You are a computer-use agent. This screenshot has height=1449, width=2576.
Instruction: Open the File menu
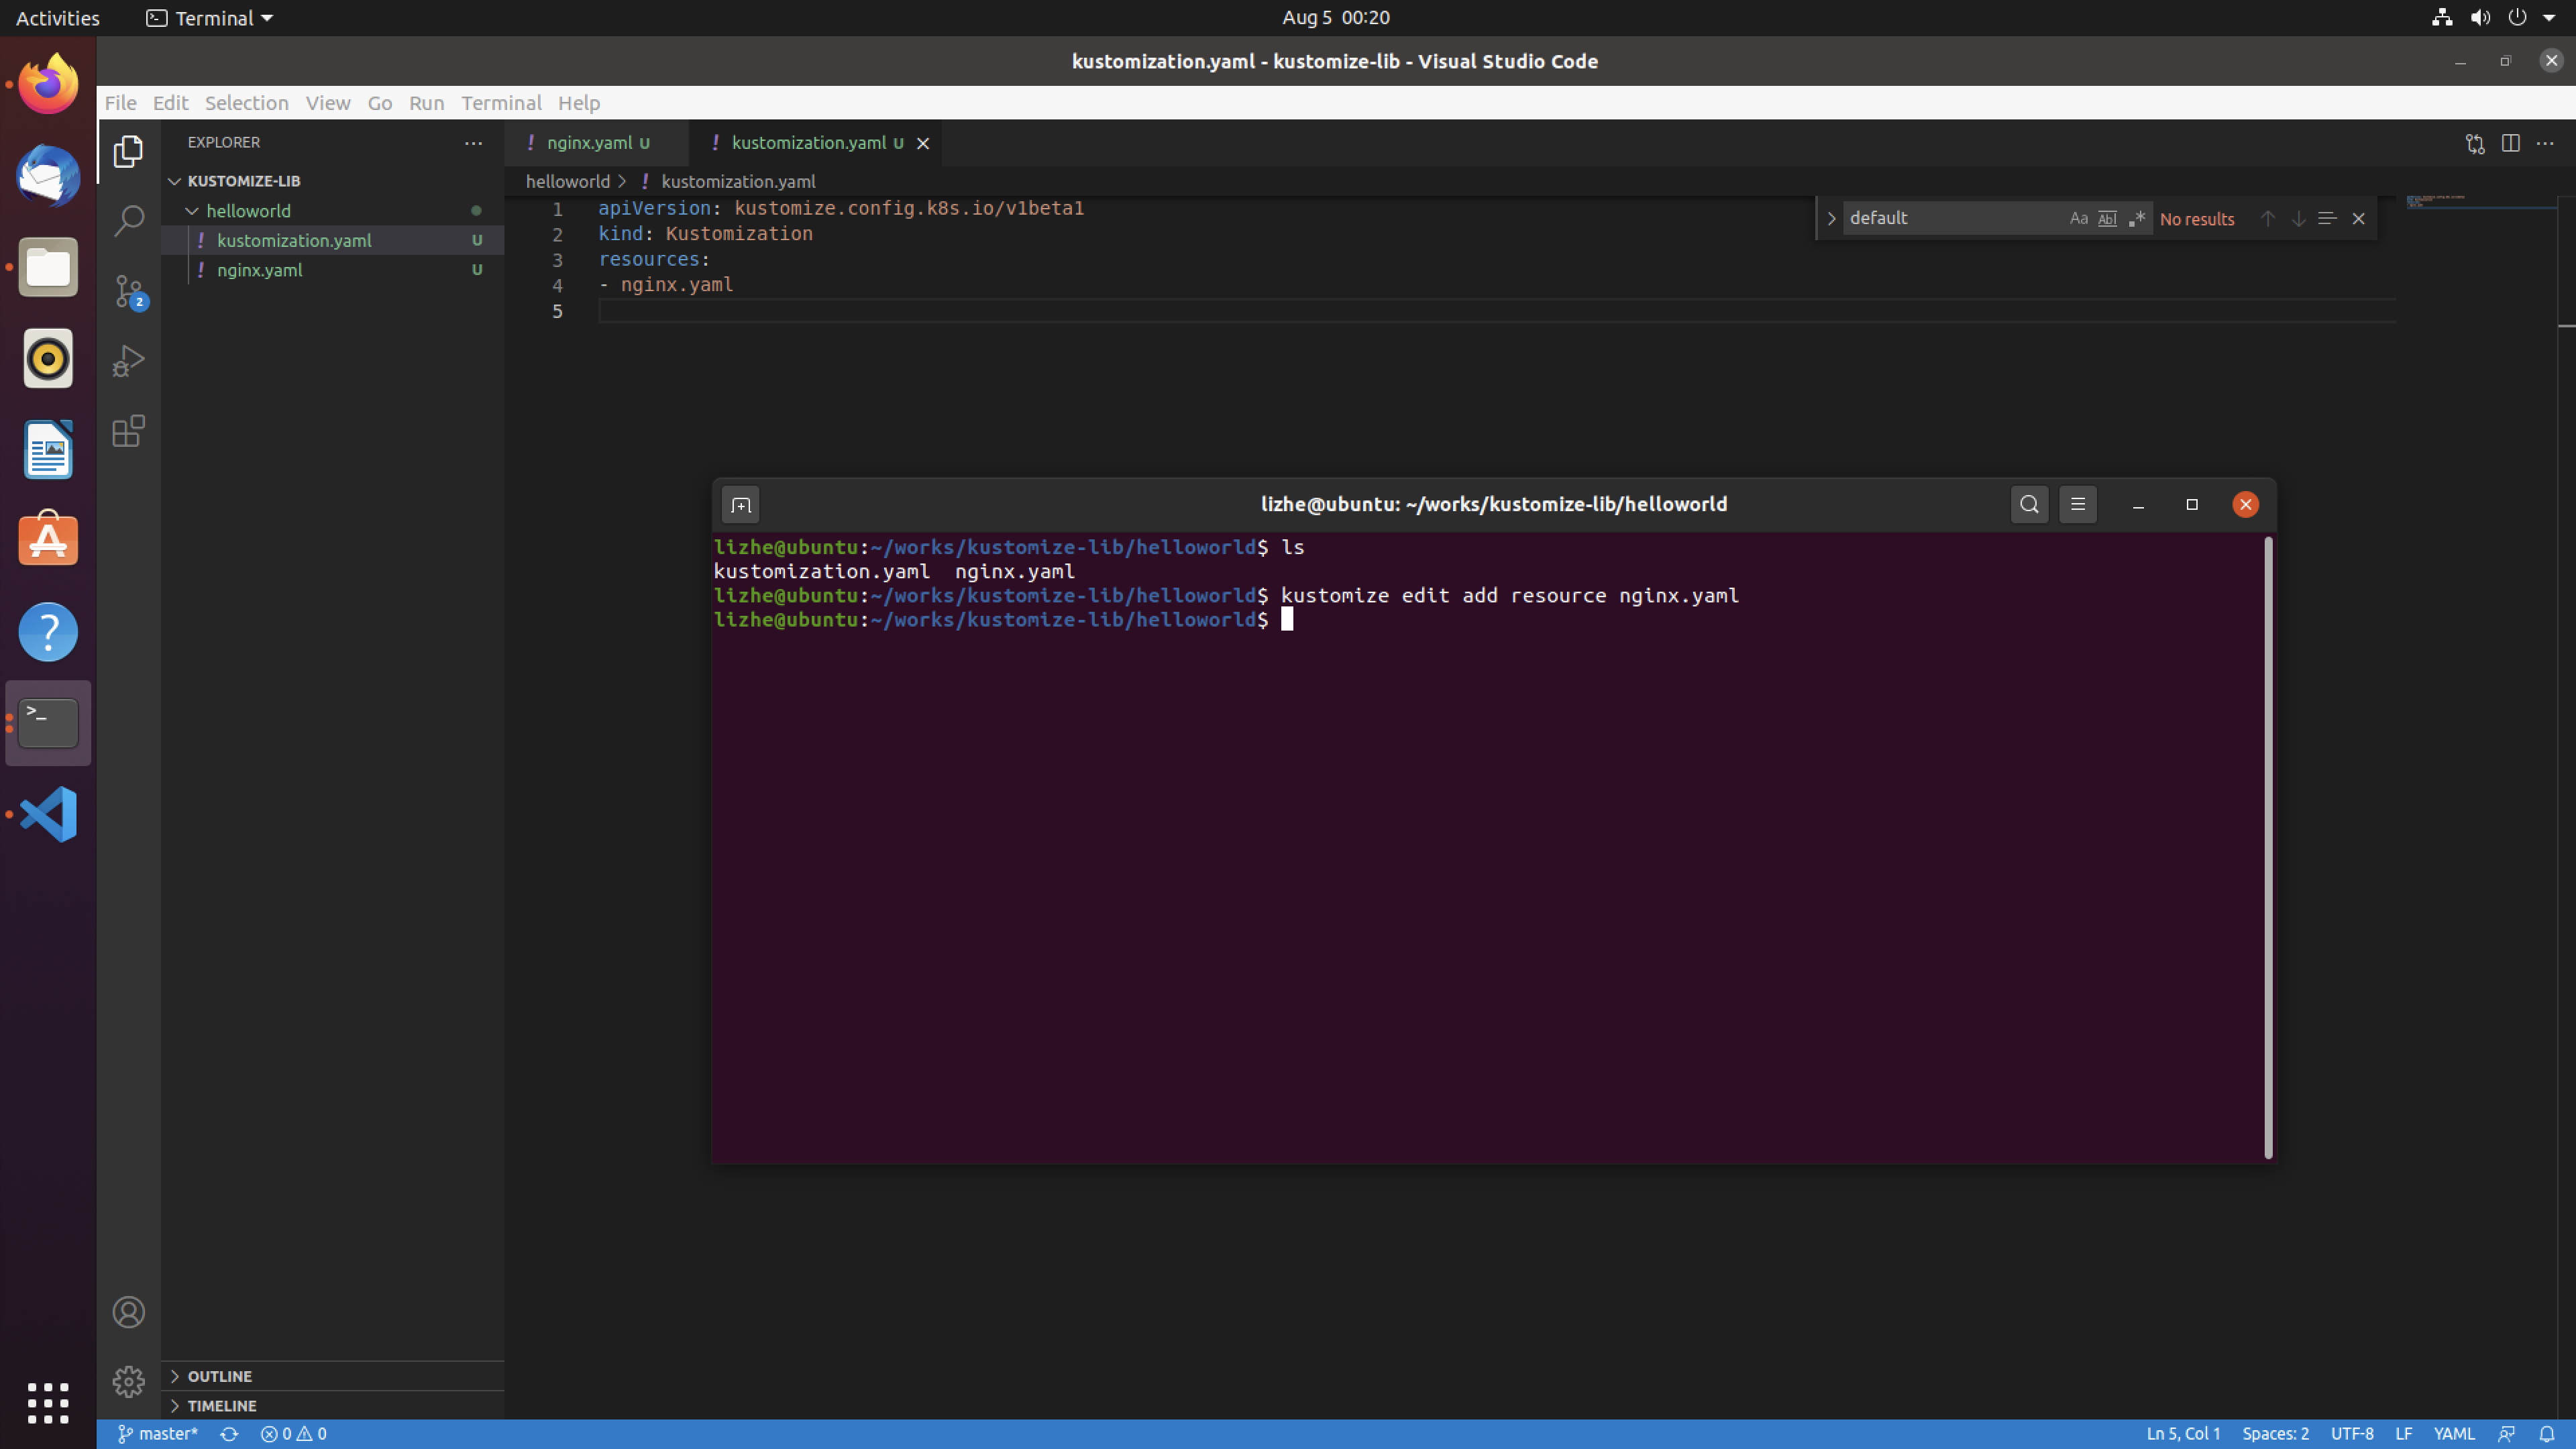point(120,102)
